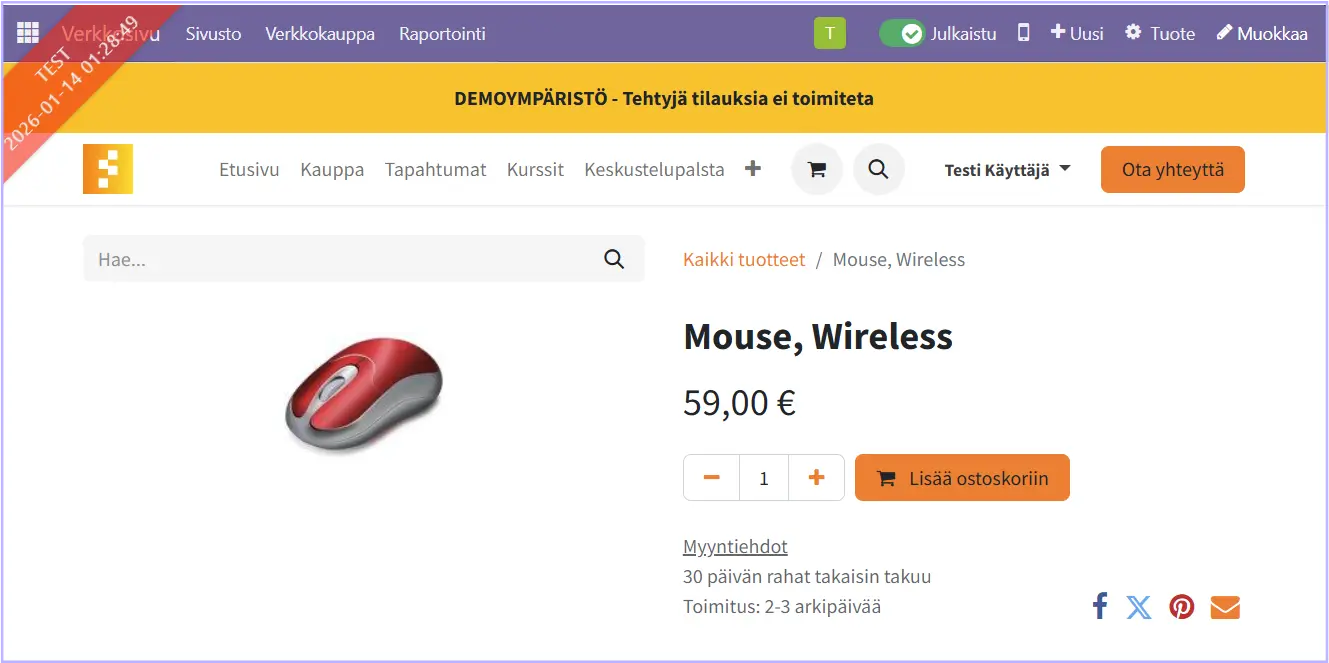The height and width of the screenshot is (663, 1329).
Task: Share product on X (Twitter)
Action: [x=1139, y=607]
